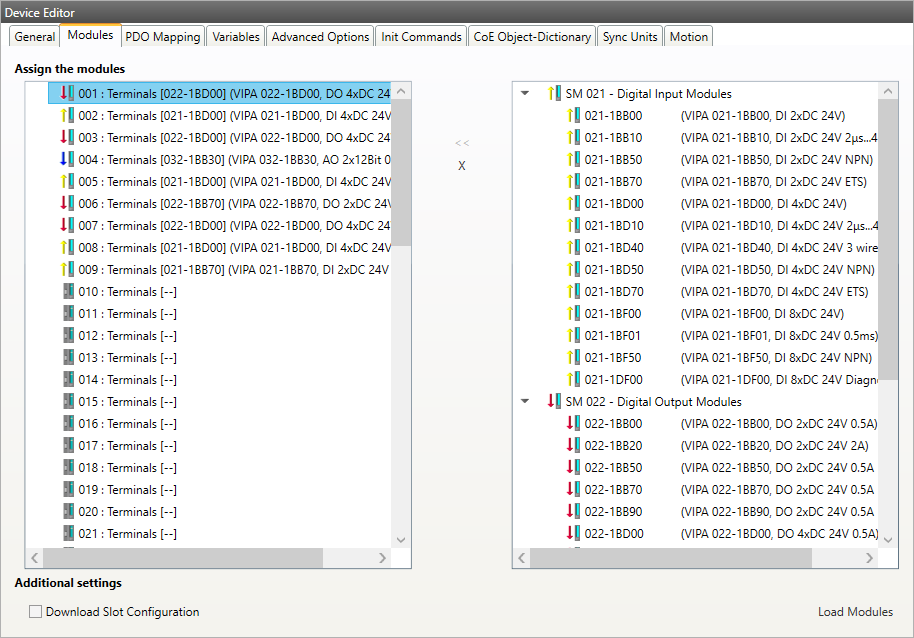Image resolution: width=914 pixels, height=638 pixels.
Task: Click the red arrow icon of slot 001
Action: [x=67, y=93]
